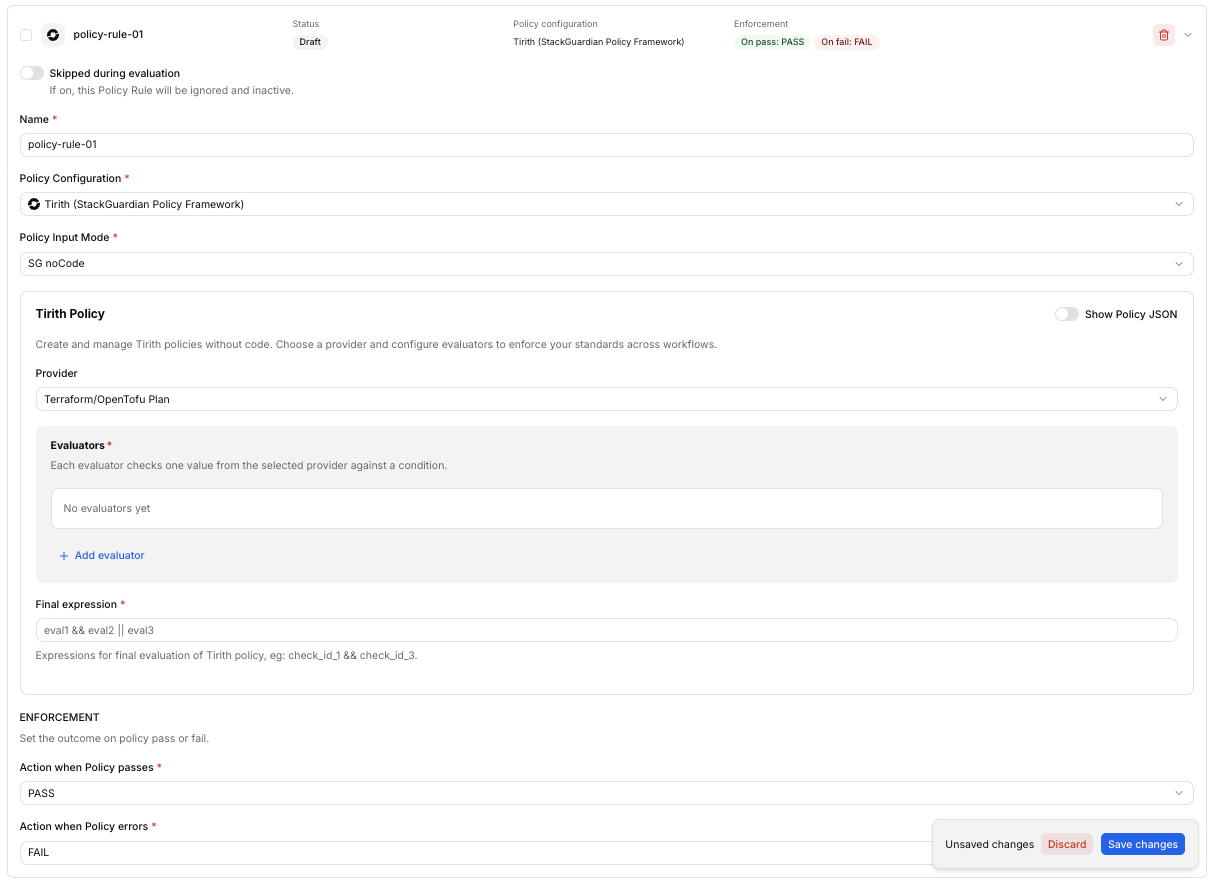Screen dimensions: 1215x882
Task: Click the On fail: FAIL badge
Action: [847, 42]
